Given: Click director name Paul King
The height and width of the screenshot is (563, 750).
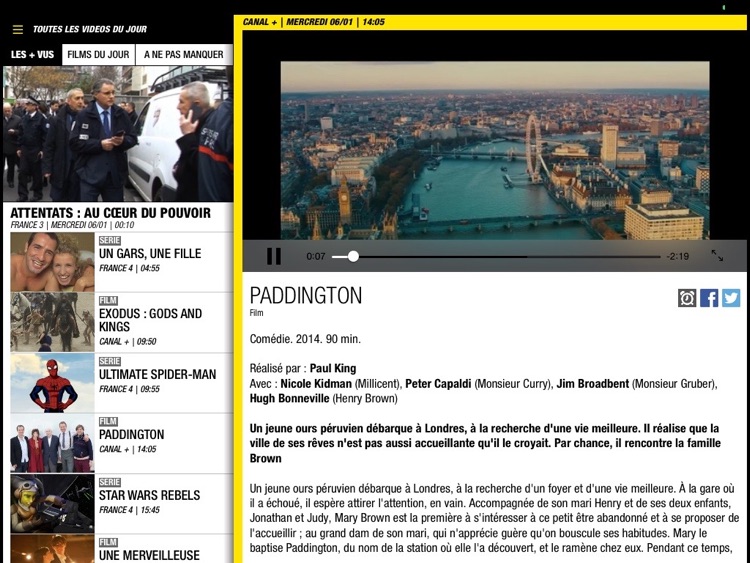Looking at the screenshot, I should [x=333, y=368].
